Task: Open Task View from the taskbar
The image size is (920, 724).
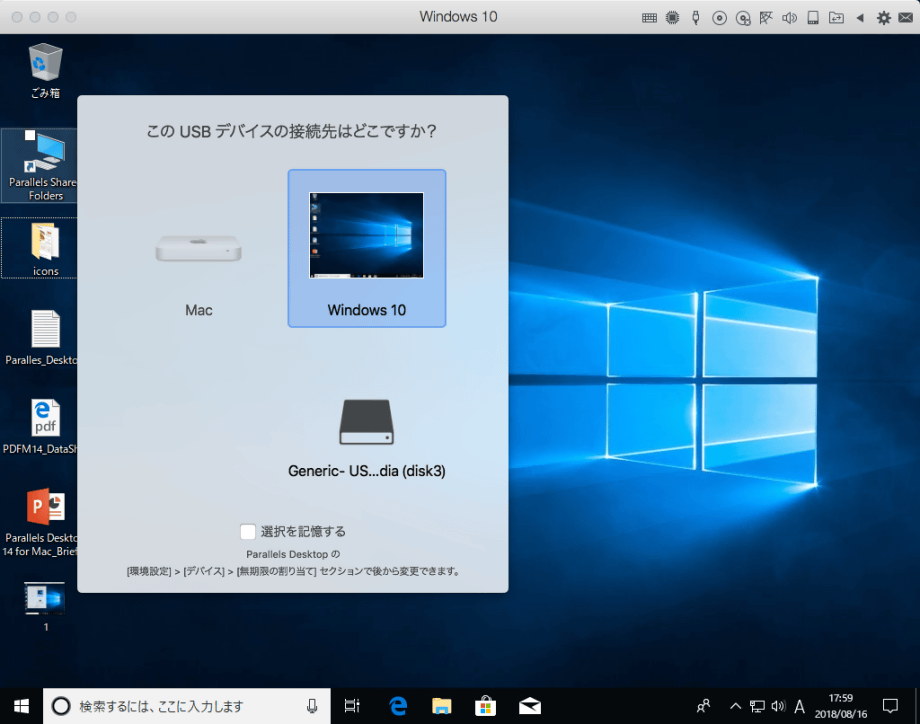Action: click(x=352, y=706)
